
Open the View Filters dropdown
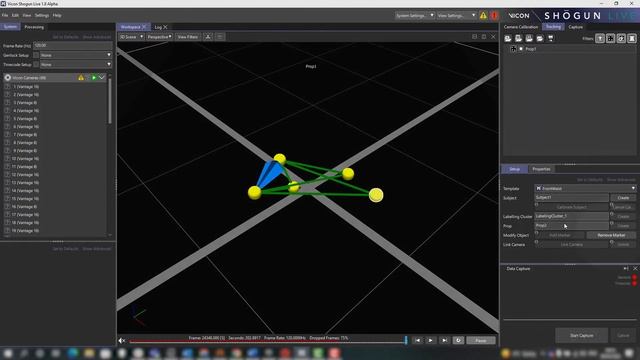tap(188, 37)
